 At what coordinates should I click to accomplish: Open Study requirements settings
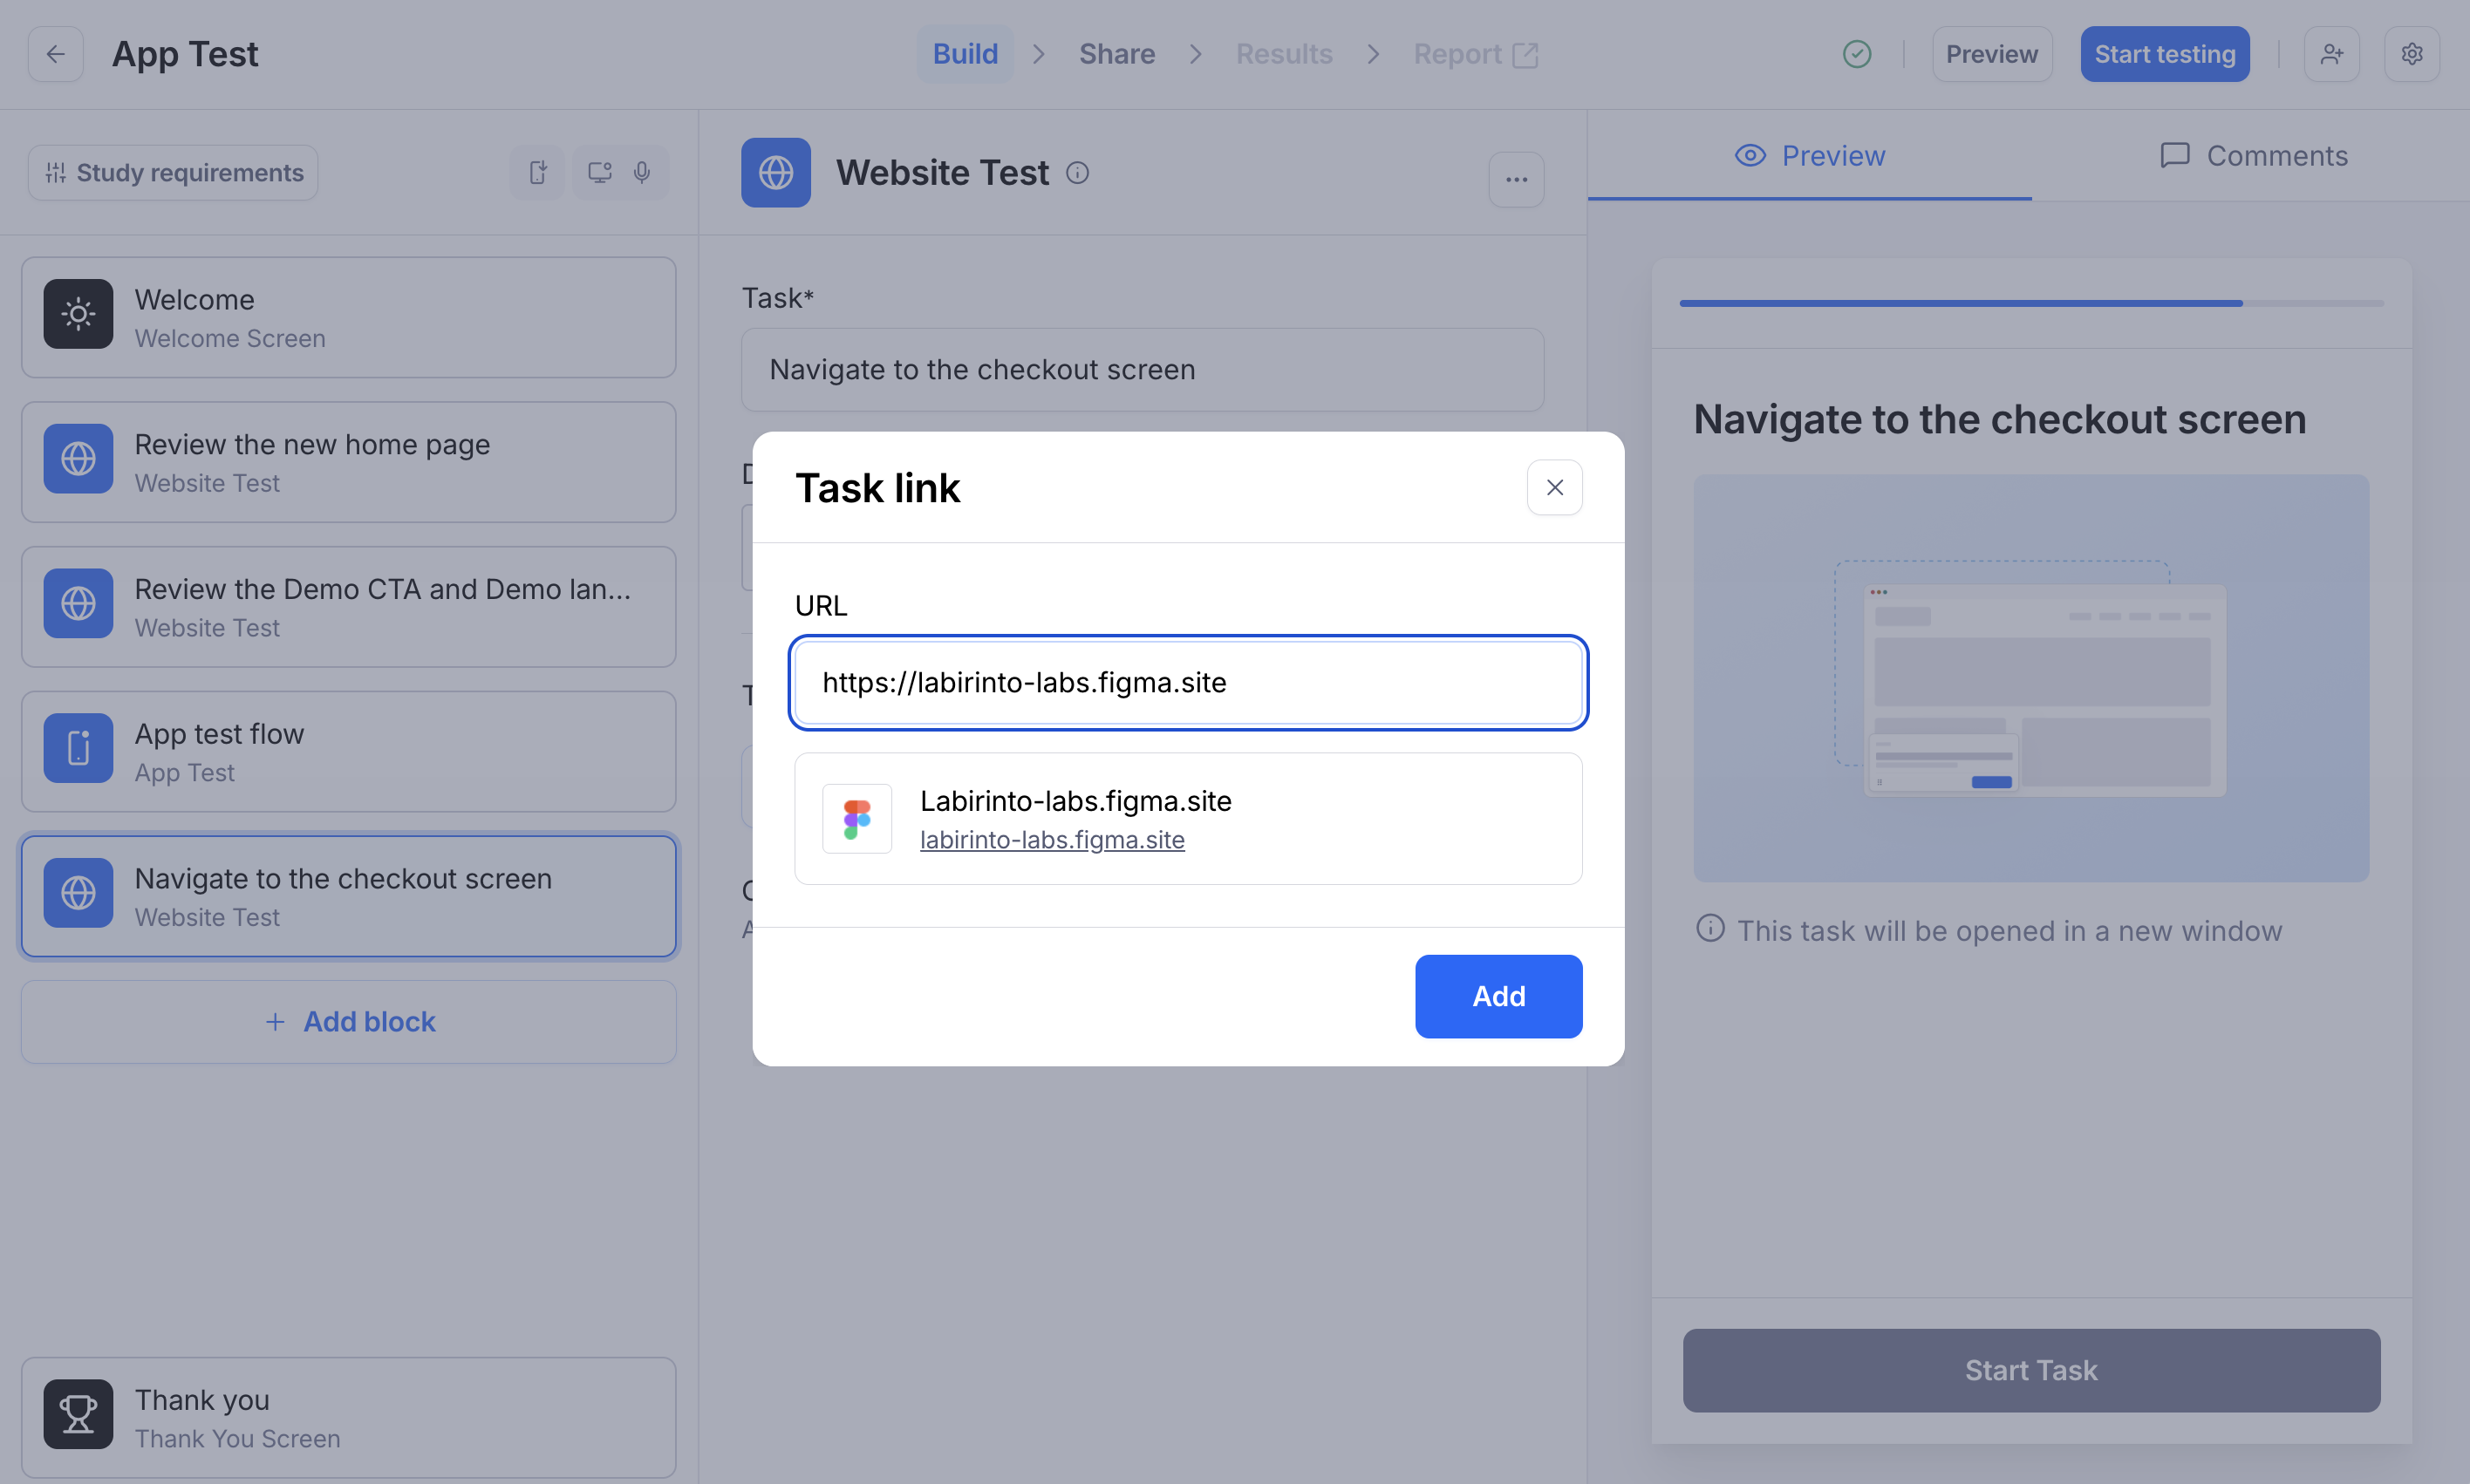pyautogui.click(x=173, y=173)
